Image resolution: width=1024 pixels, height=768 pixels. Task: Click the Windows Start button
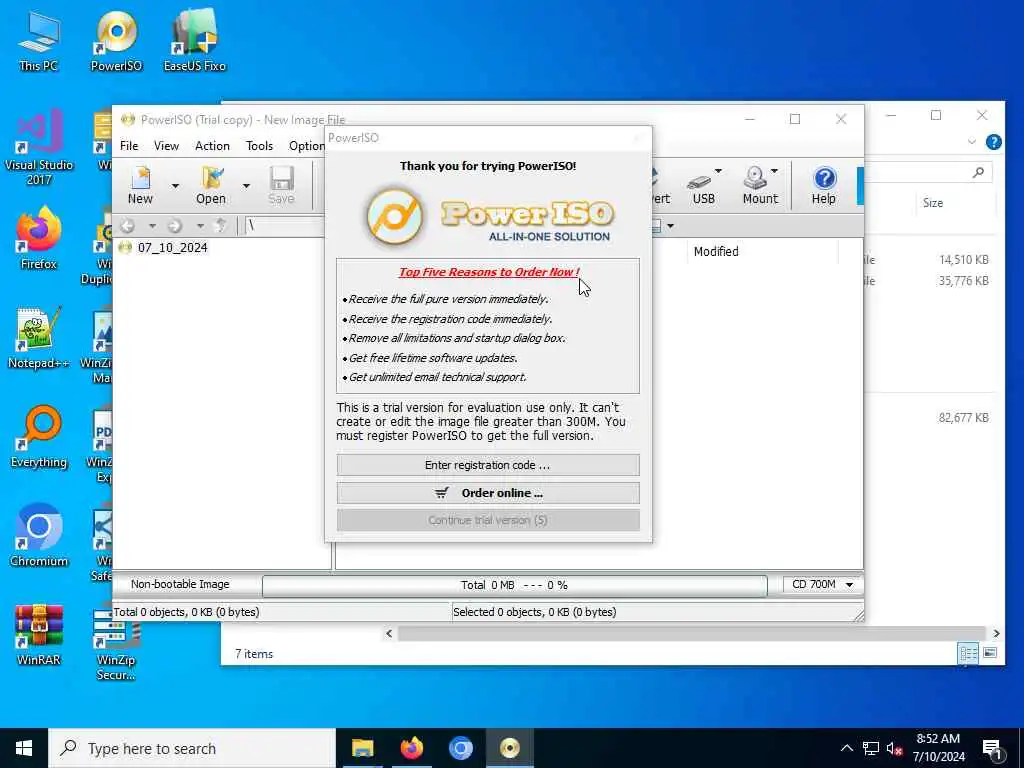[x=24, y=748]
